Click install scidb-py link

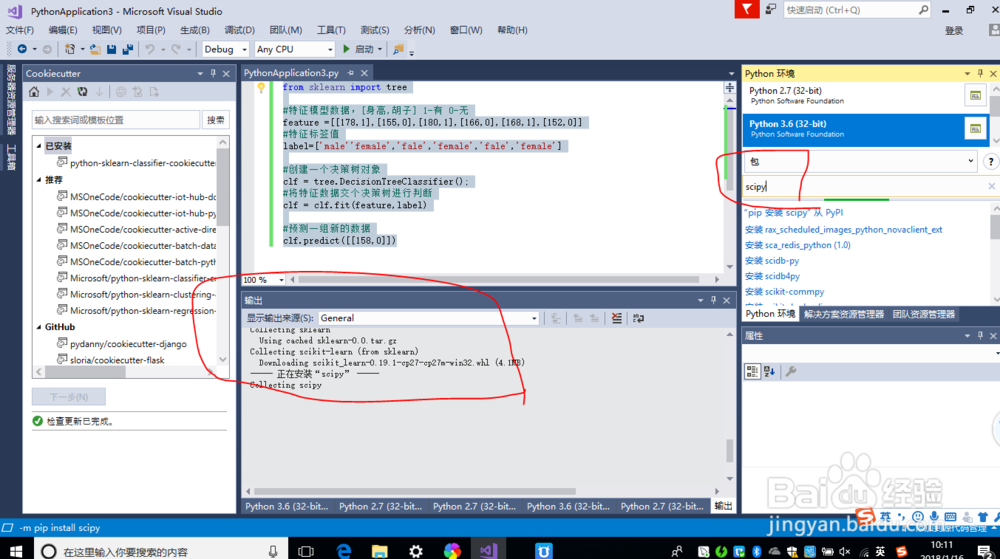pos(772,261)
